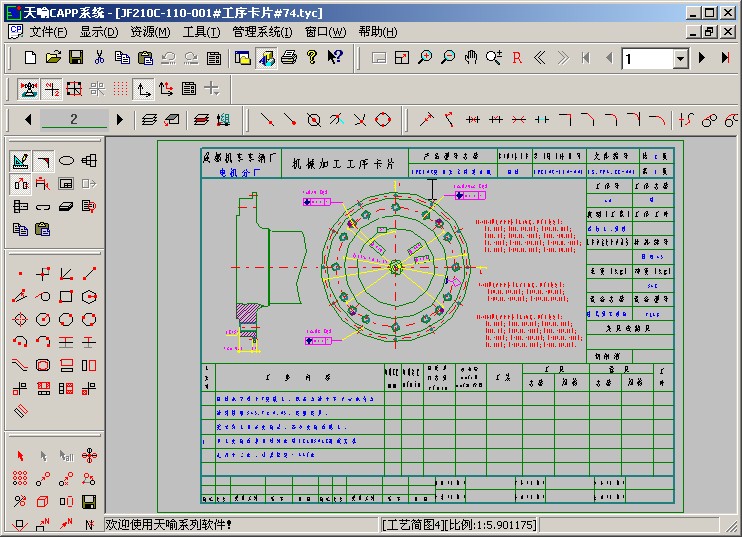Click the Copy icon in main toolbar
742x537 pixels.
[x=122, y=58]
